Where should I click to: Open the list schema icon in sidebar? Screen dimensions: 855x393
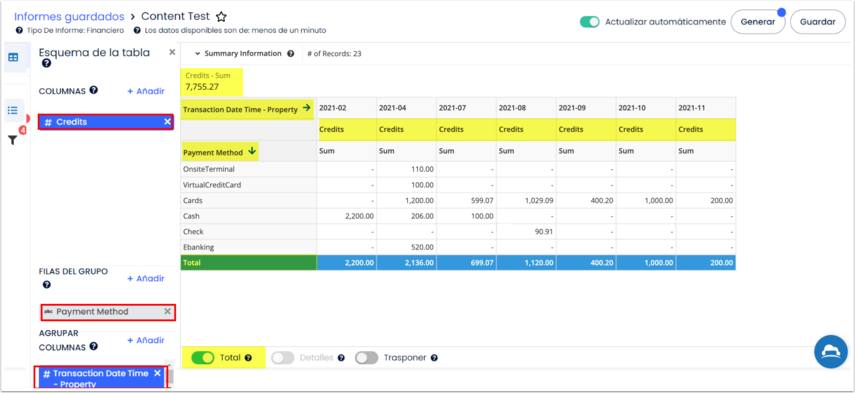[x=13, y=110]
